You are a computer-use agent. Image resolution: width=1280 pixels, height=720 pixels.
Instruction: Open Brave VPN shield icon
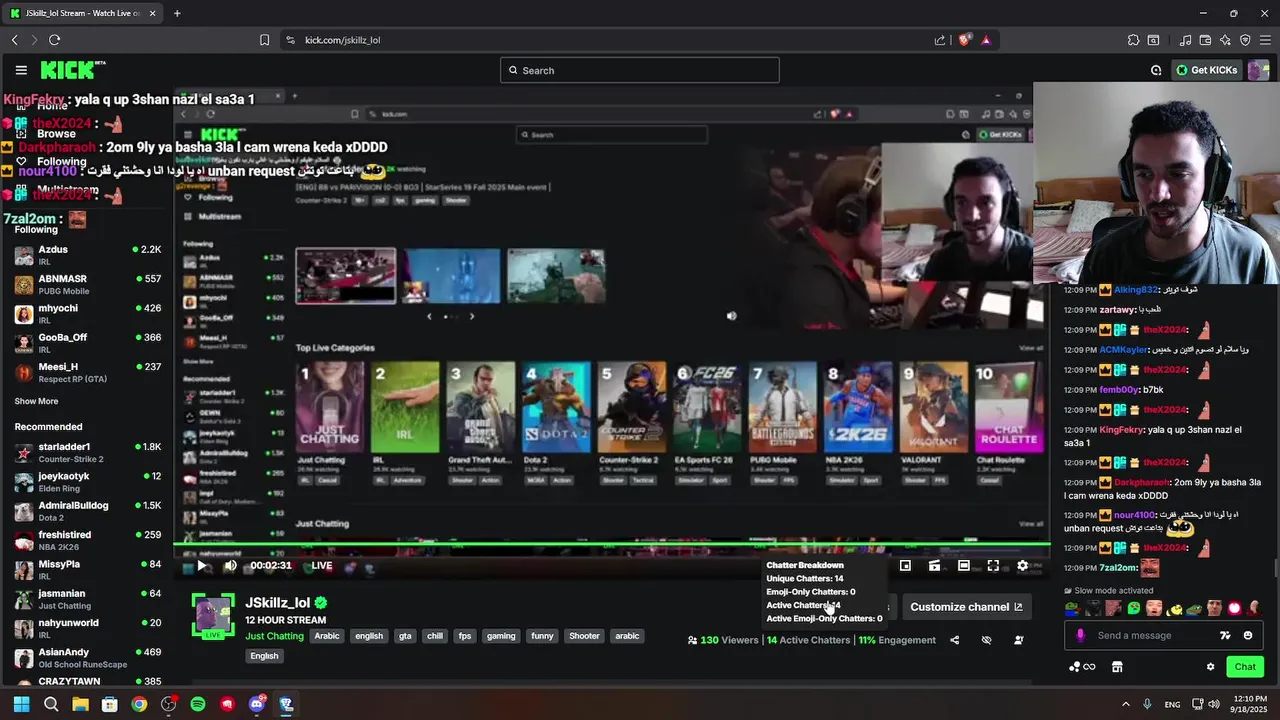[1245, 40]
